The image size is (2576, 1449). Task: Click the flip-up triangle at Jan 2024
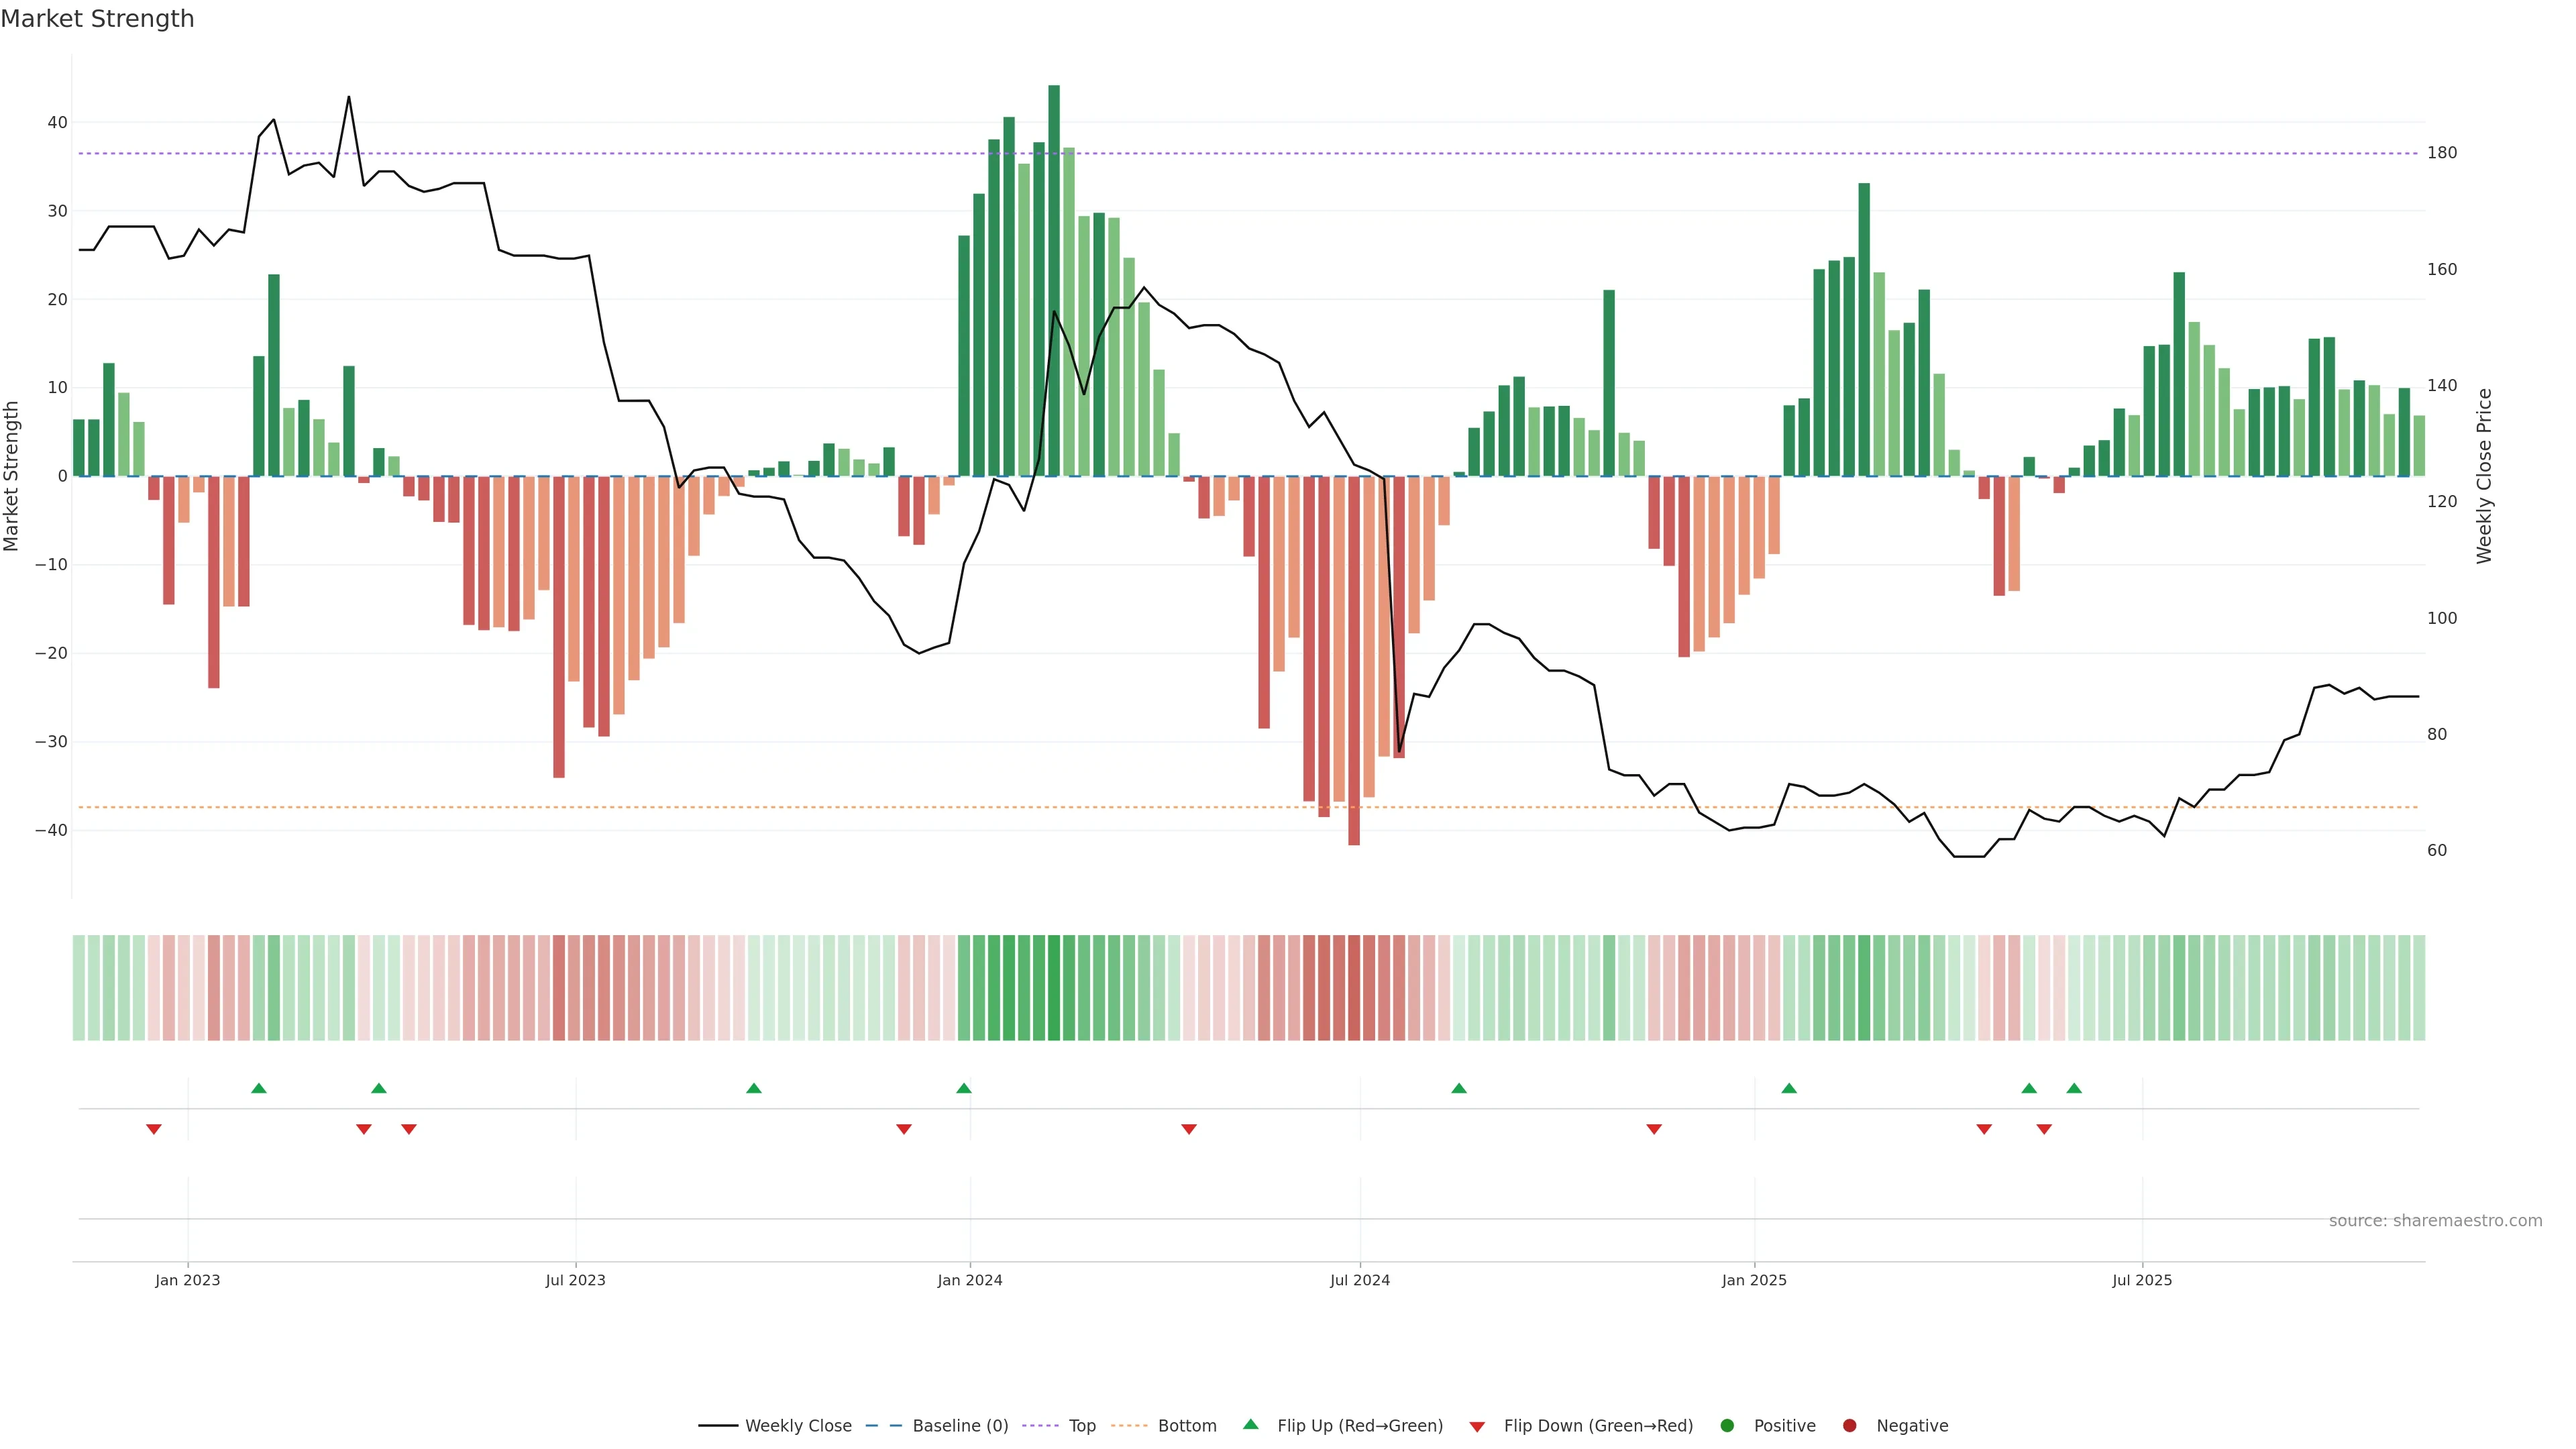(x=964, y=1088)
